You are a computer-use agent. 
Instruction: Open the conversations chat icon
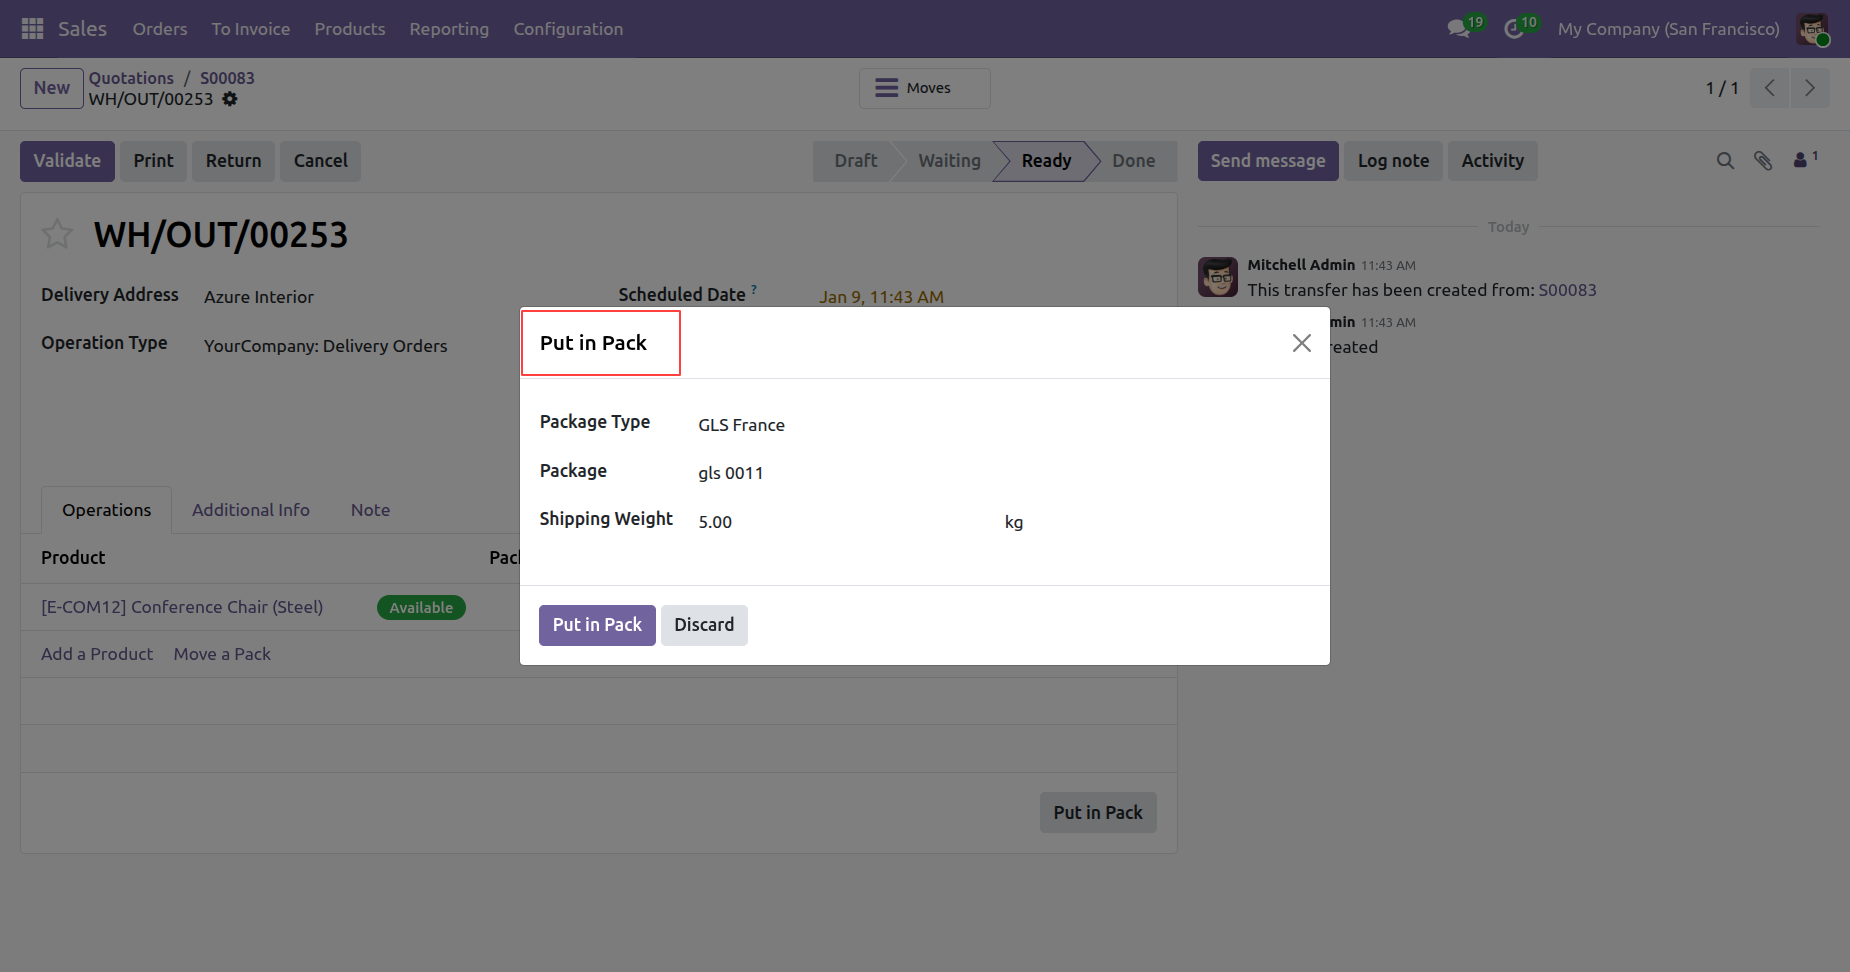[x=1459, y=29]
